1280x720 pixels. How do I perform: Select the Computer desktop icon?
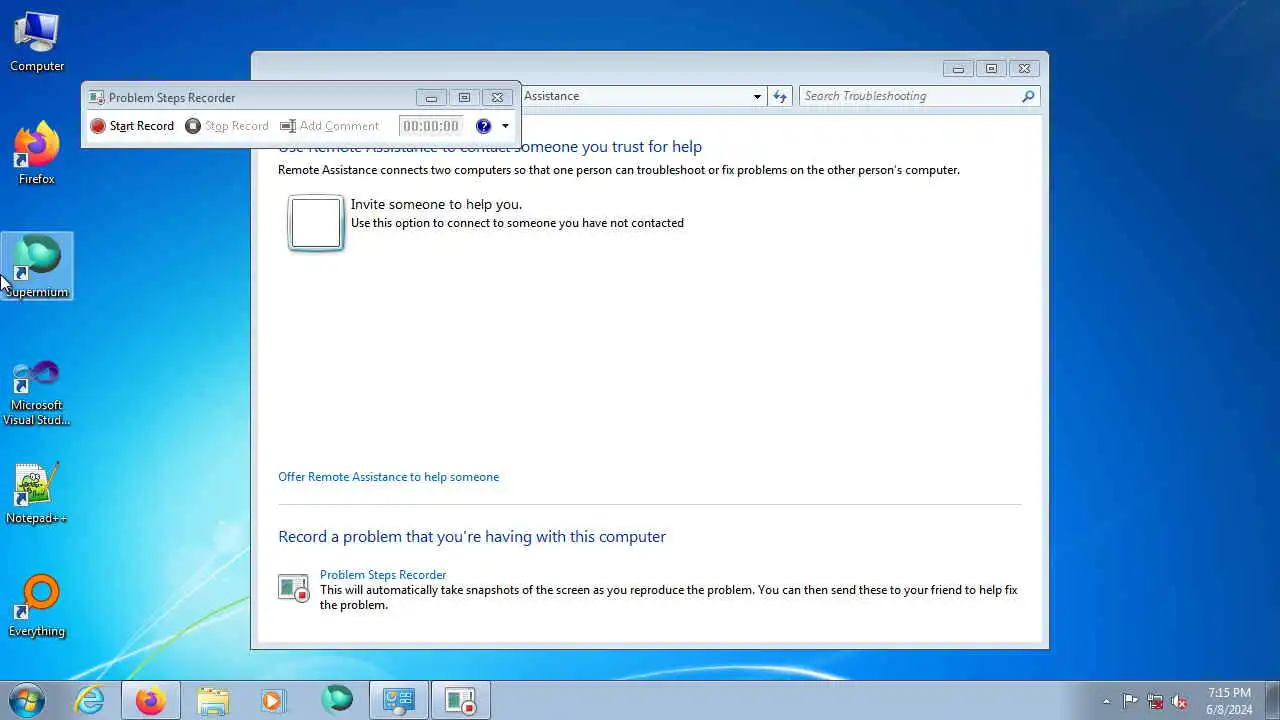[x=37, y=41]
